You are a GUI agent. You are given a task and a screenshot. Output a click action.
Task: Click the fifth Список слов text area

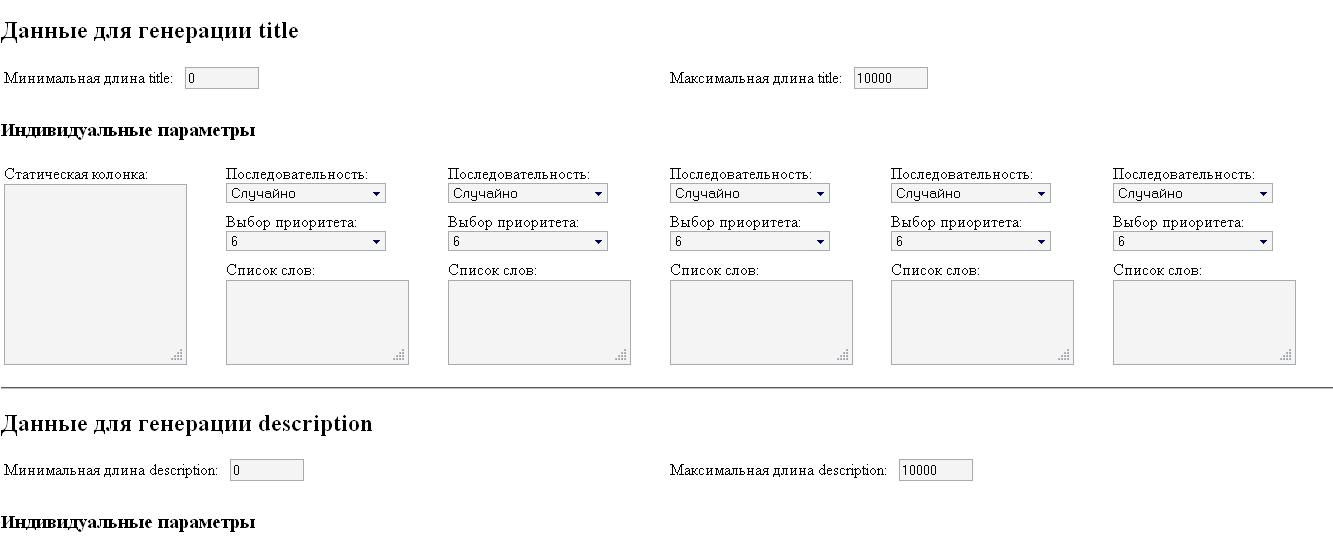(1204, 322)
